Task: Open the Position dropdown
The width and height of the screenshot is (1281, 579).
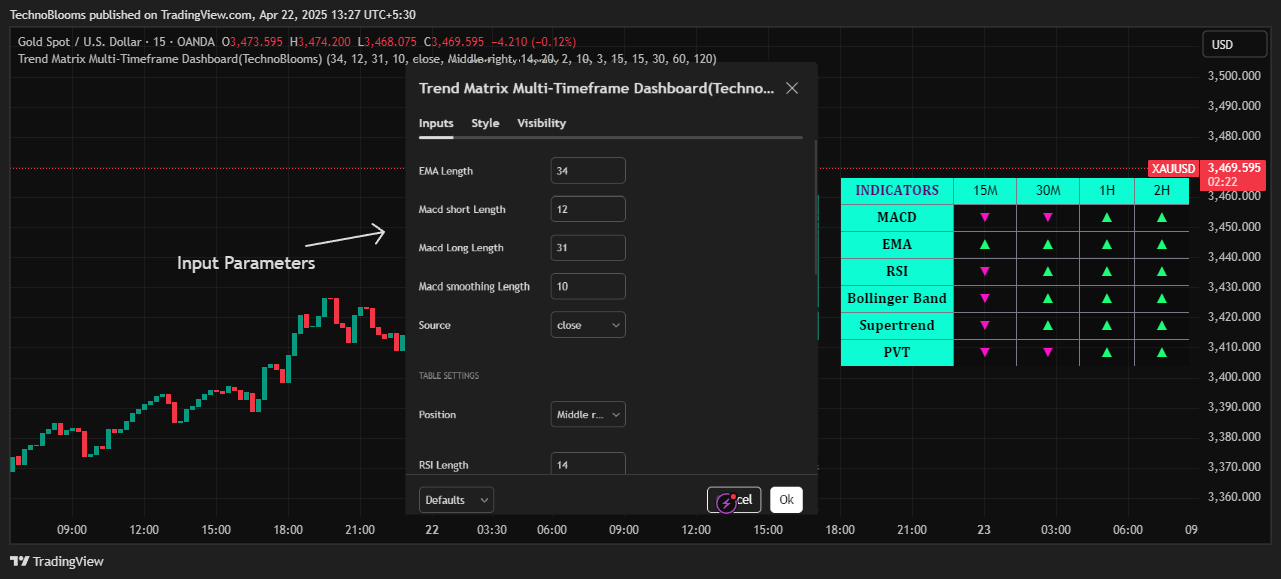Action: tap(588, 414)
